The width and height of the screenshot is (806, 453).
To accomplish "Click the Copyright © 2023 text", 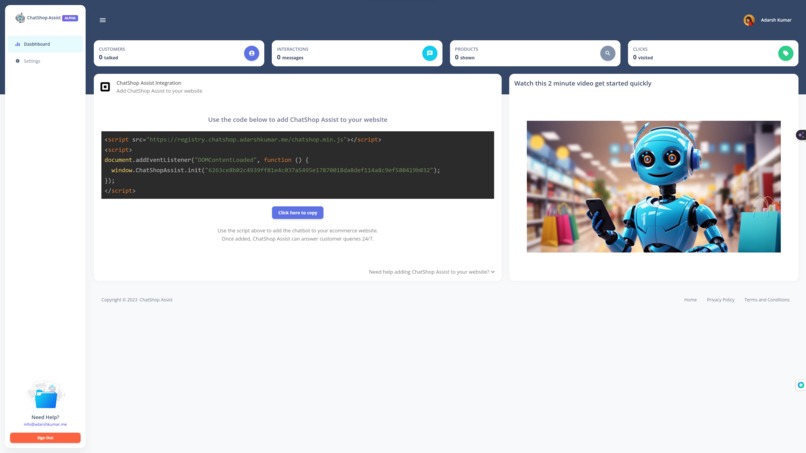I will pos(119,300).
